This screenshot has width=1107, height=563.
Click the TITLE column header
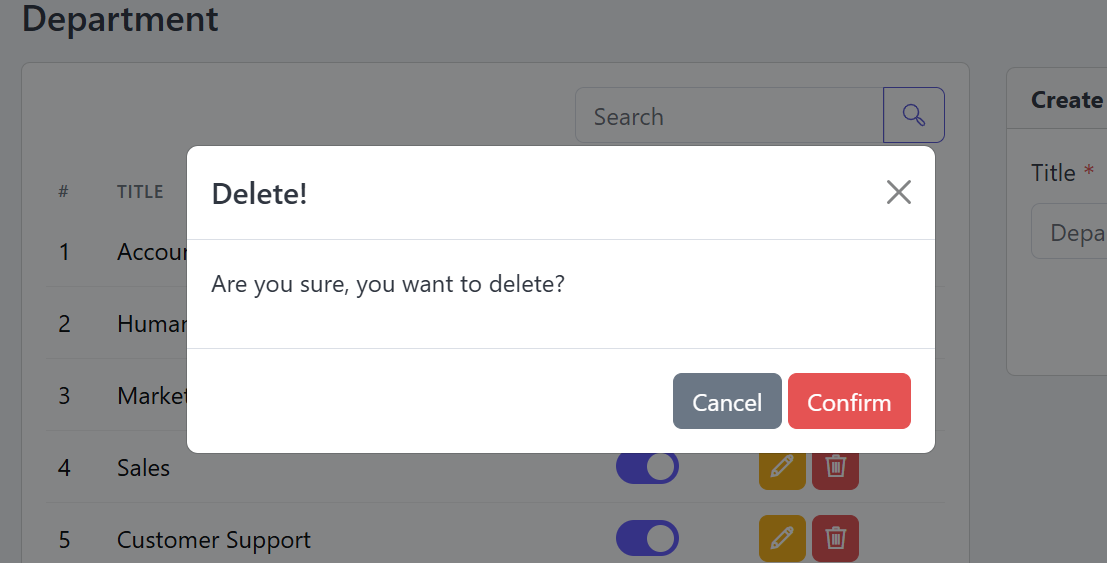[140, 191]
